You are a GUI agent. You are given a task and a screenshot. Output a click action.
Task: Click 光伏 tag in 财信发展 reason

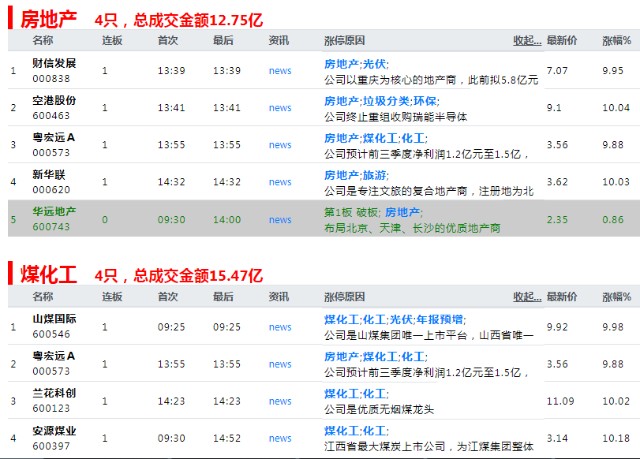point(374,64)
